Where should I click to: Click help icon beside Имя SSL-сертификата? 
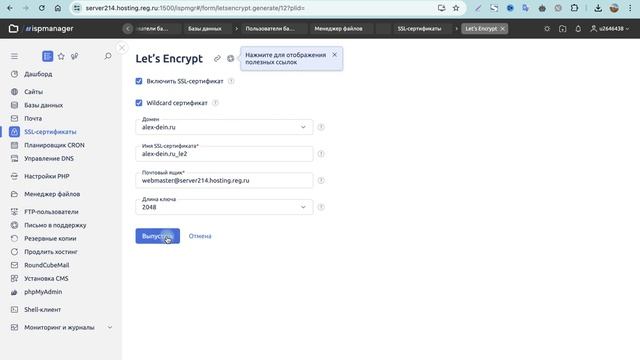click(321, 154)
